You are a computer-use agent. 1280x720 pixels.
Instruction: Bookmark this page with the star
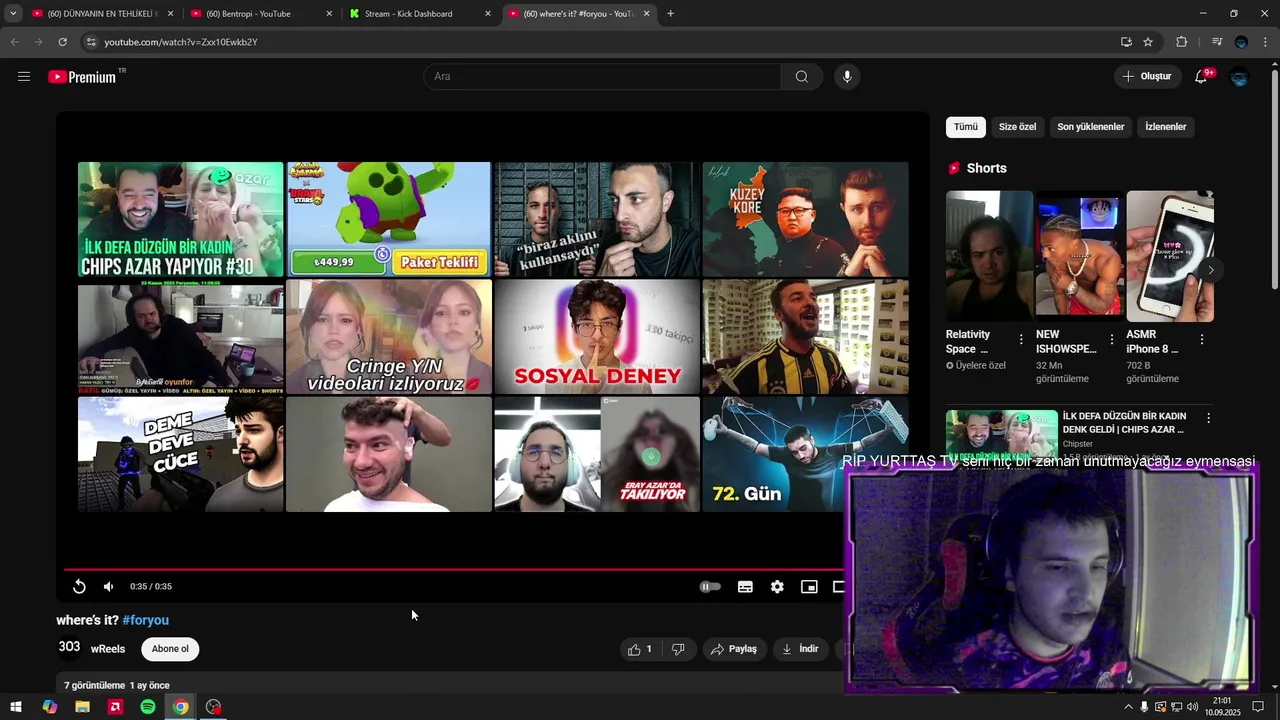coord(1148,42)
